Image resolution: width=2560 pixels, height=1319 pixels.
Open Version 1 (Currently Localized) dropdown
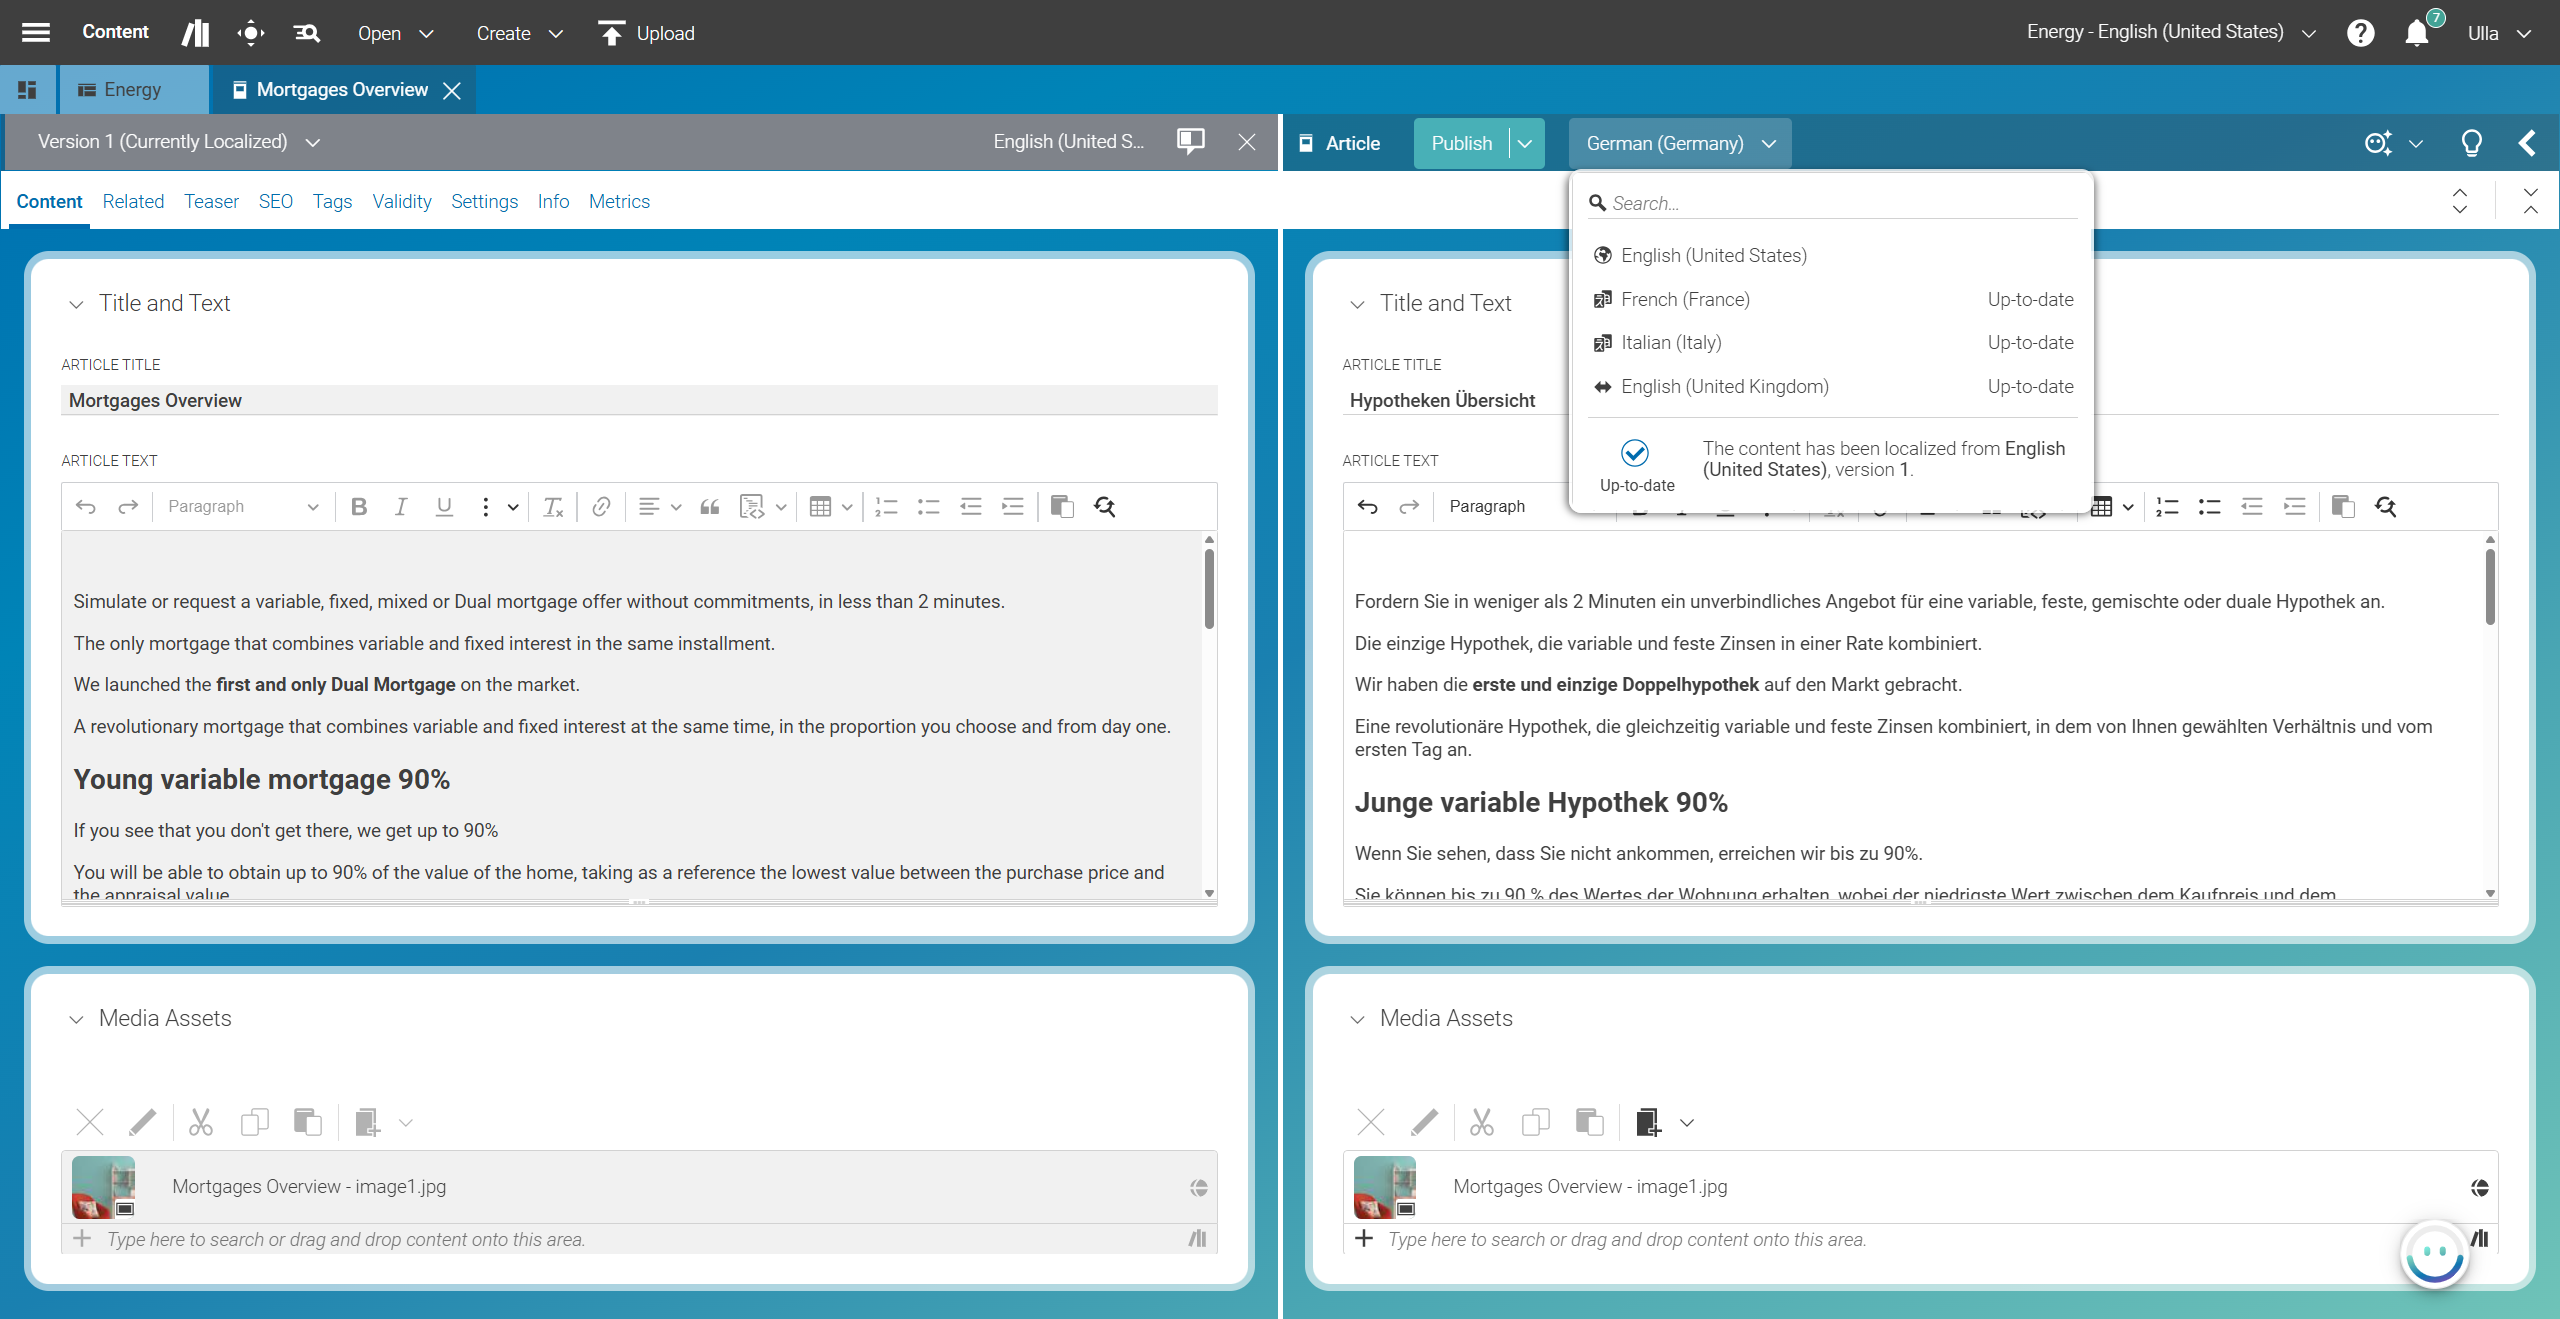tap(313, 142)
